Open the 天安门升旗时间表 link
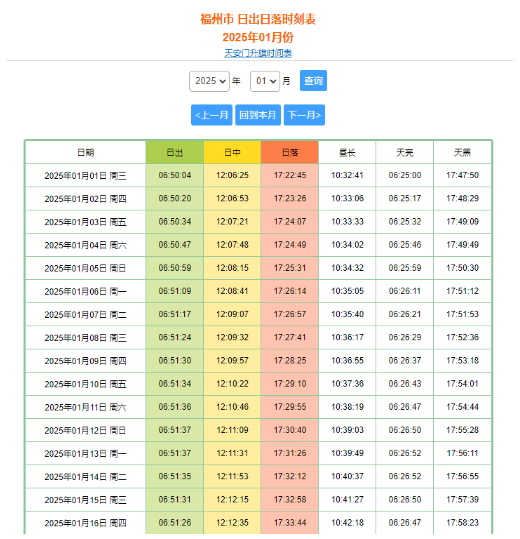 point(258,53)
